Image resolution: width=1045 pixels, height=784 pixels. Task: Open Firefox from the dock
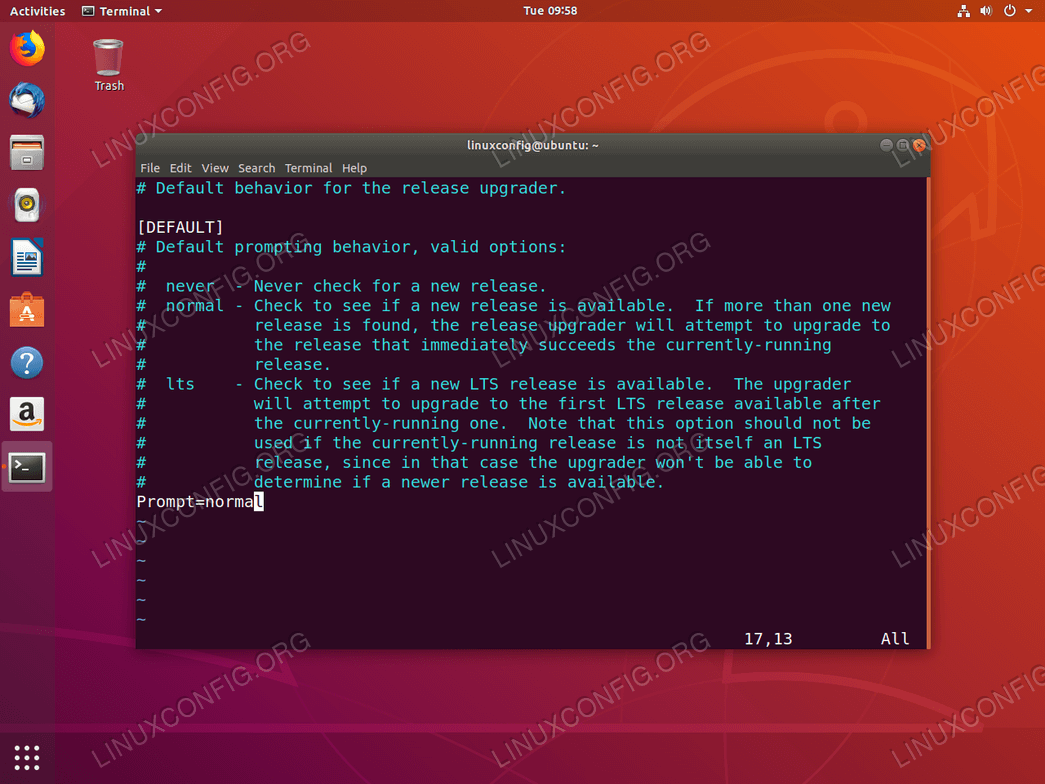click(27, 49)
